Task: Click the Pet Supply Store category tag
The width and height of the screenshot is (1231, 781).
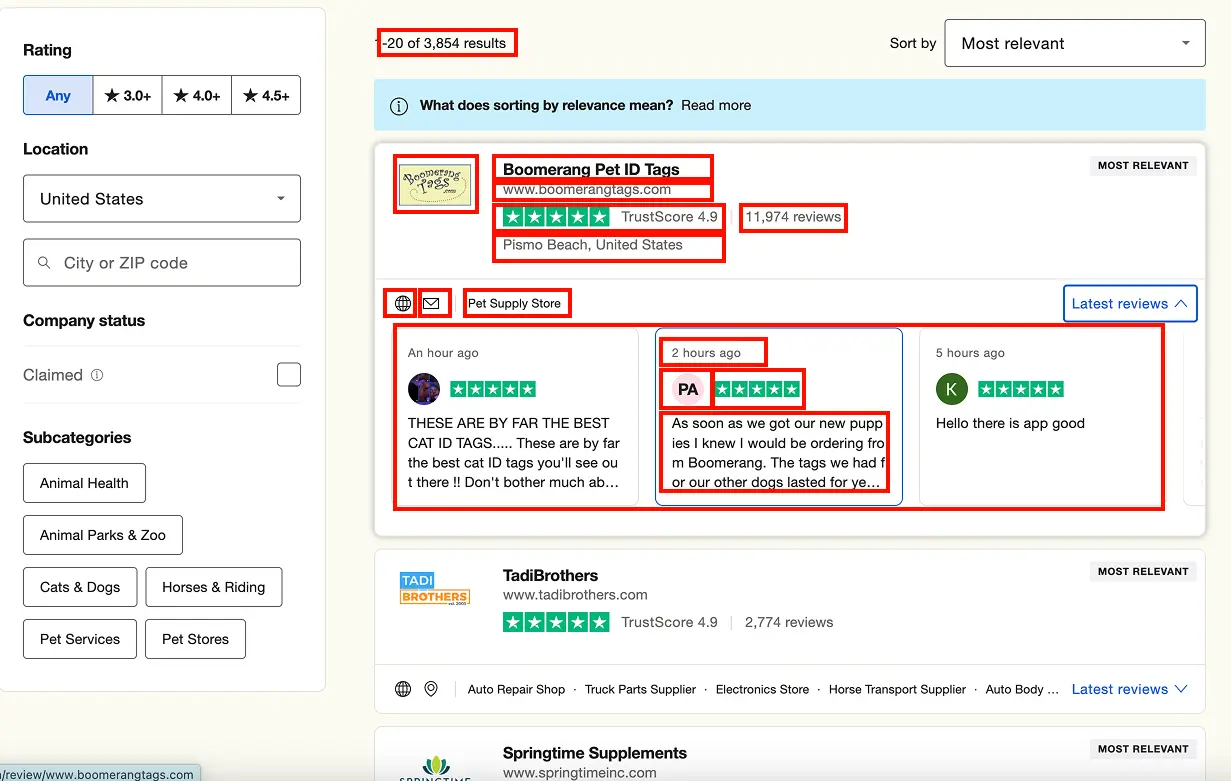Action: coord(515,303)
